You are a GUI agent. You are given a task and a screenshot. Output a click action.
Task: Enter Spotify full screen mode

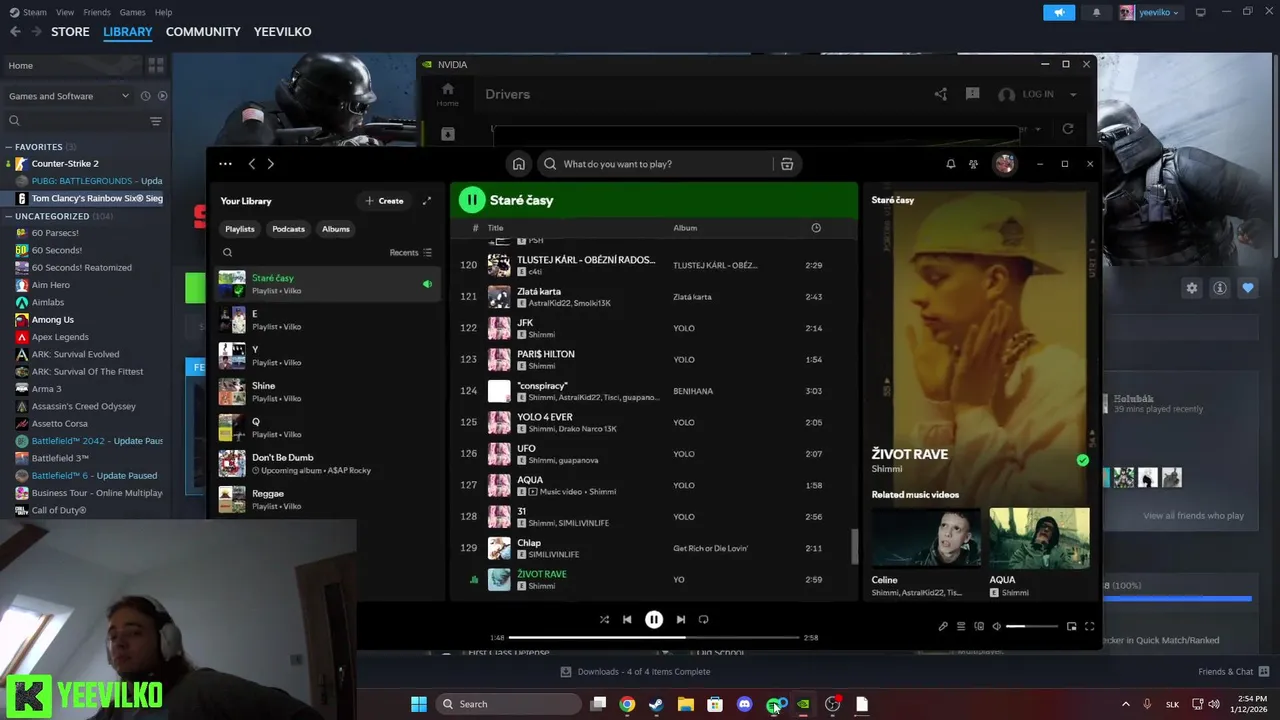point(1089,626)
